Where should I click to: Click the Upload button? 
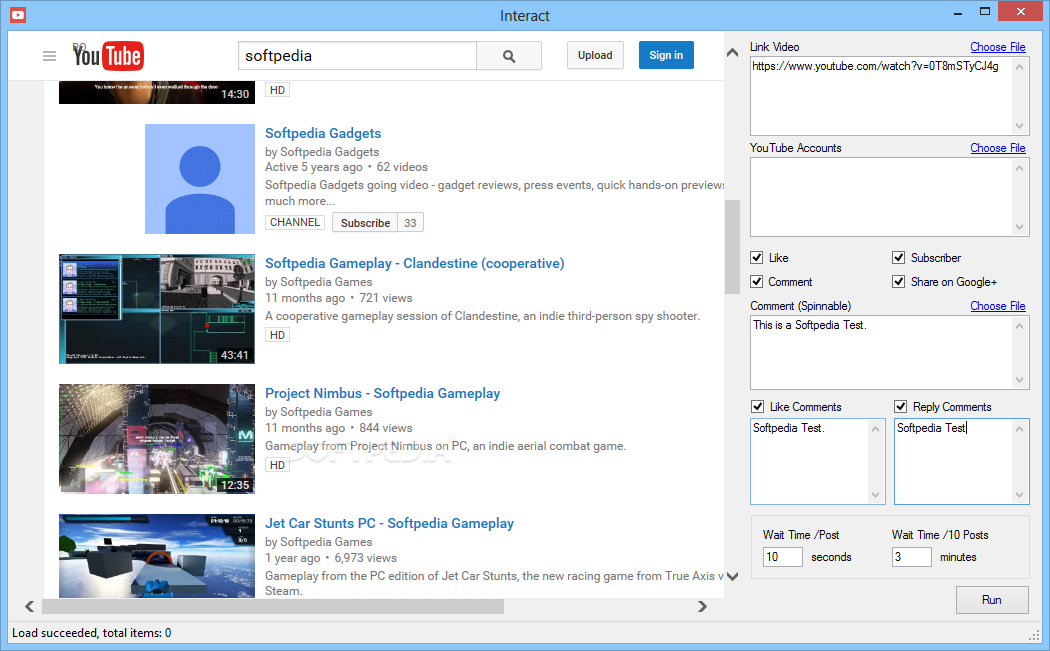pos(595,56)
